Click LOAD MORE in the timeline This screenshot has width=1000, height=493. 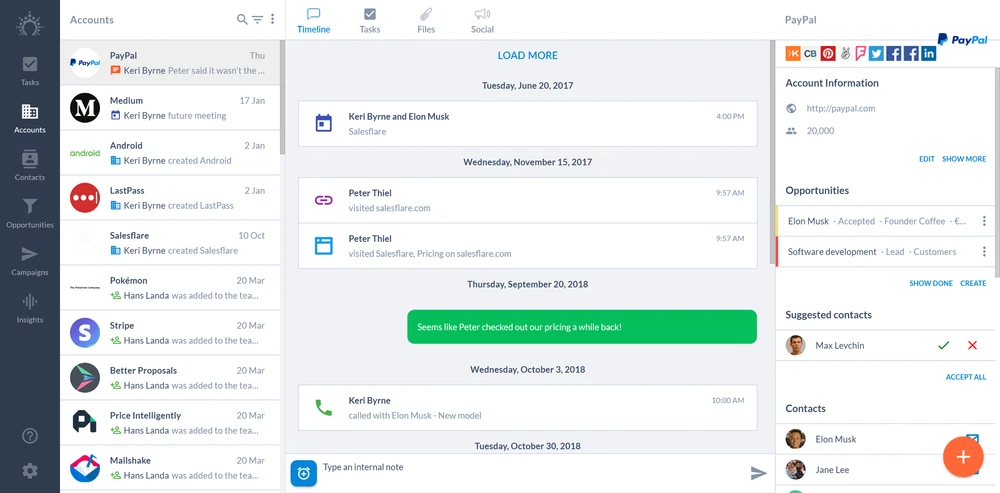pos(527,55)
